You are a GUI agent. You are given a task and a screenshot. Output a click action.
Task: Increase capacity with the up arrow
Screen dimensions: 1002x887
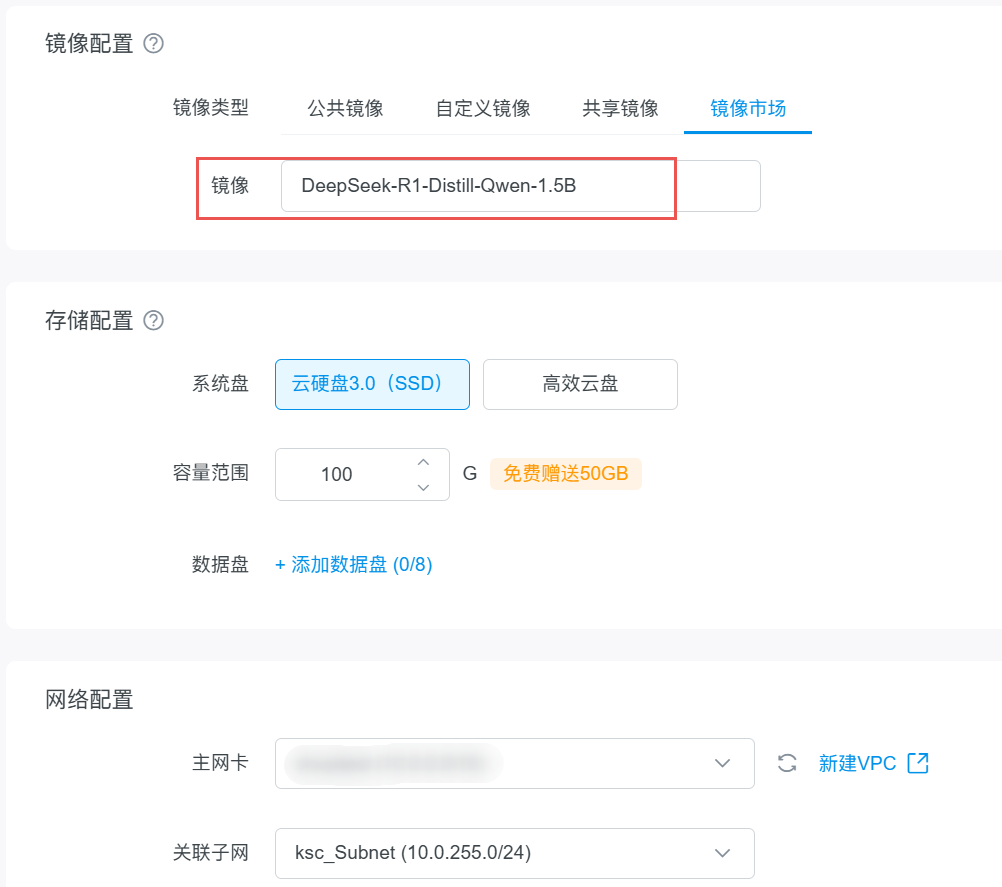tap(423, 462)
